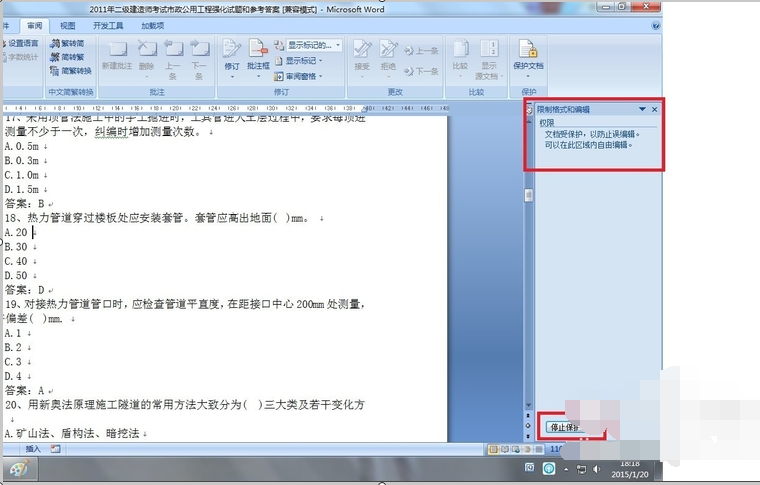Close the 限制格式和编辑 task pane
The height and width of the screenshot is (485, 760).
[x=654, y=109]
